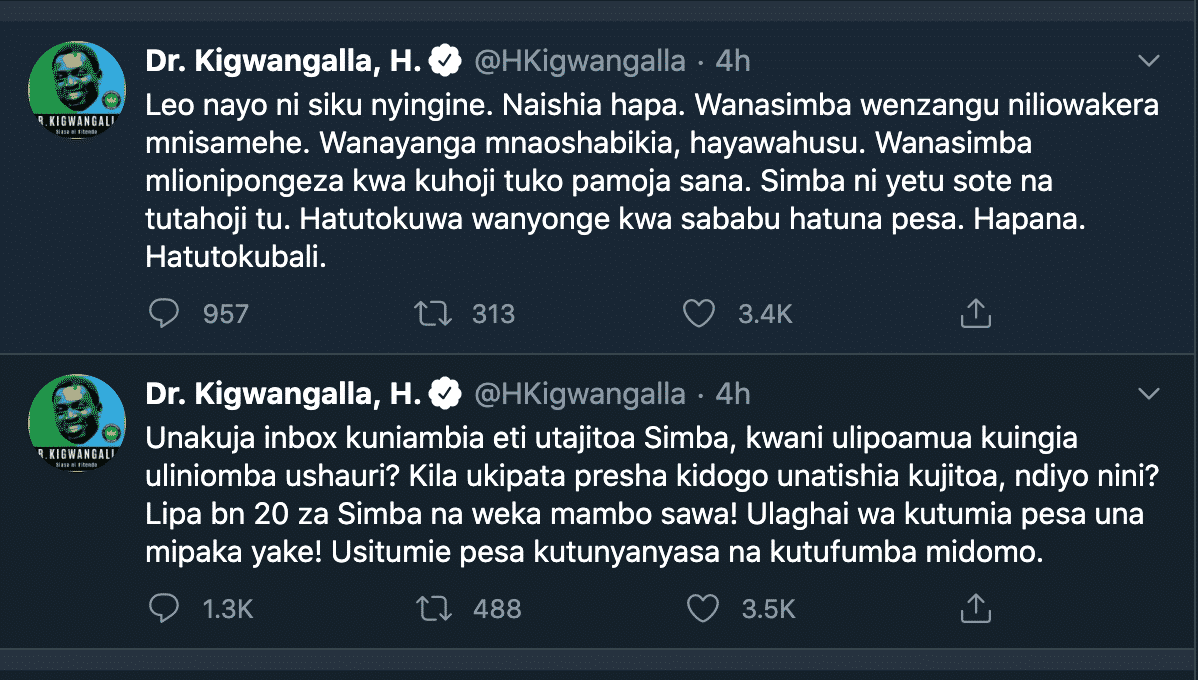Click @HKigwangalla handle on the first tweet

point(579,62)
